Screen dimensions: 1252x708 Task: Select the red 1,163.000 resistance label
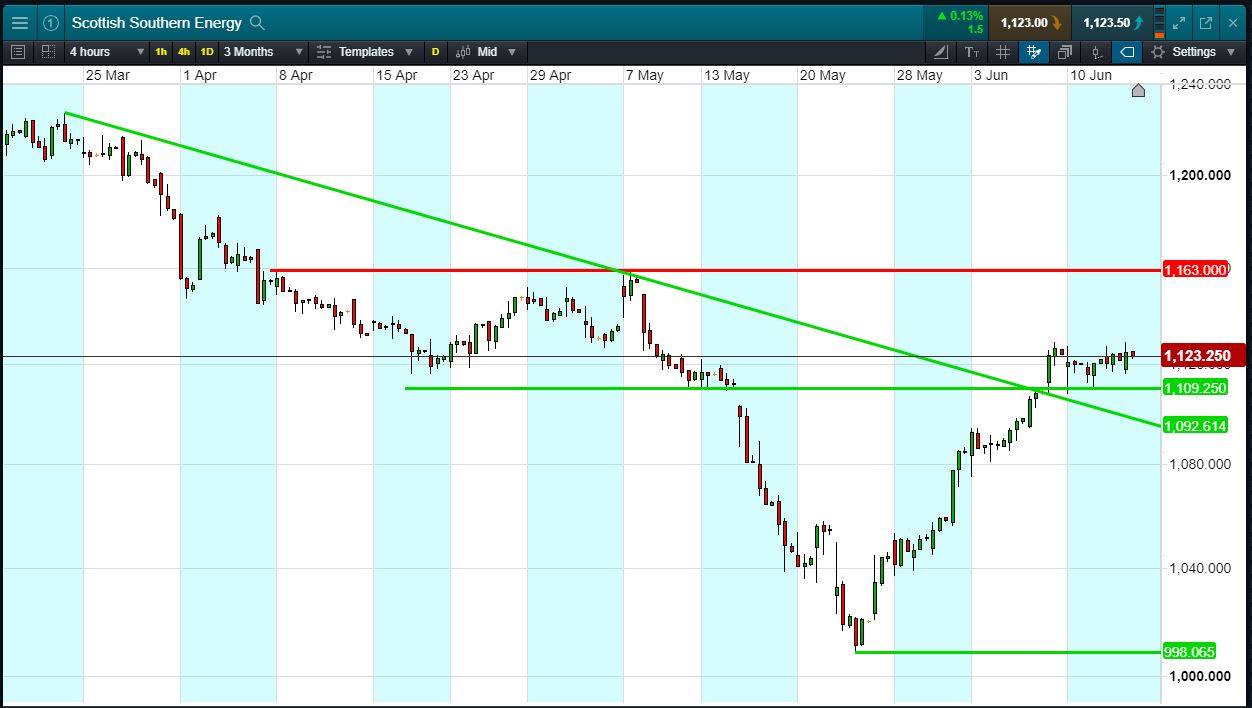click(1196, 270)
